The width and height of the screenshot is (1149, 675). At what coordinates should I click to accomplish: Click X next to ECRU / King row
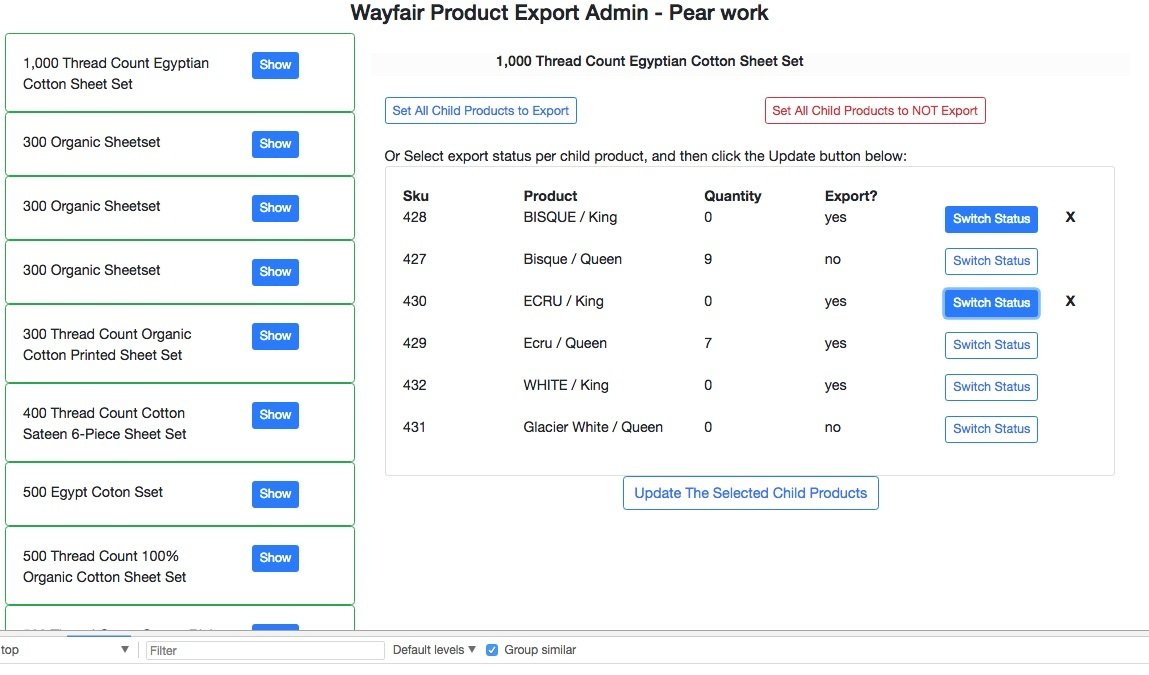[x=1070, y=302]
